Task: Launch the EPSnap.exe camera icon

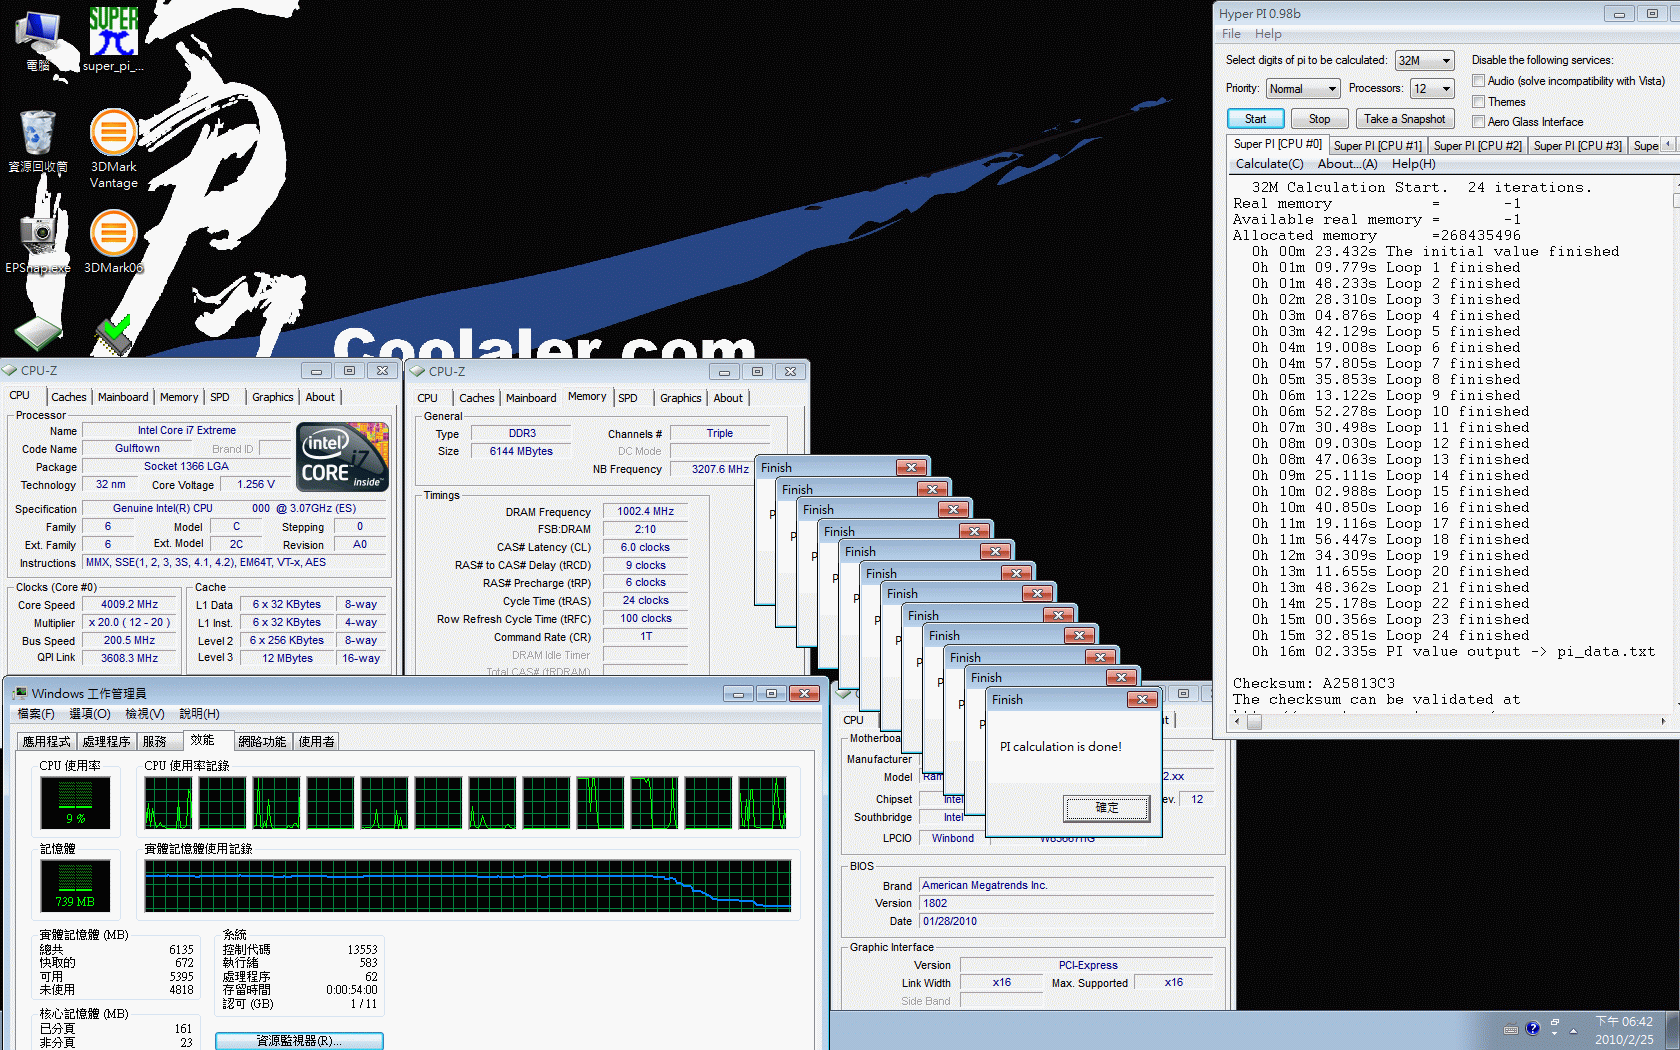Action: coord(38,240)
